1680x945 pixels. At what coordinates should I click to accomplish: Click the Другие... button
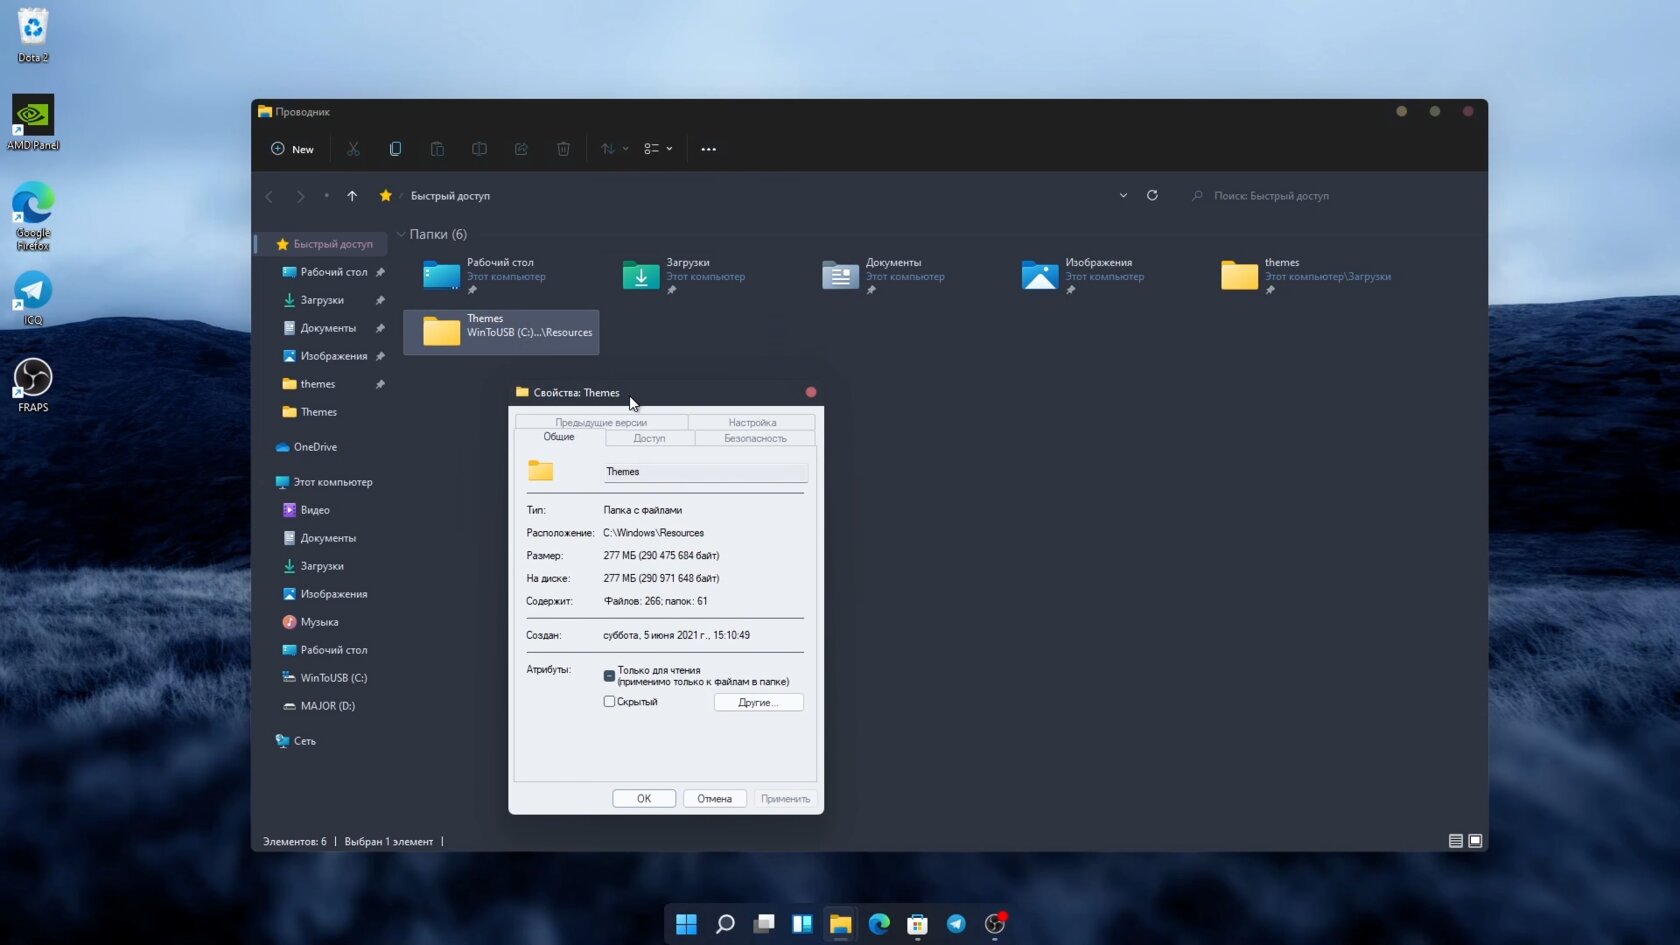[757, 702]
